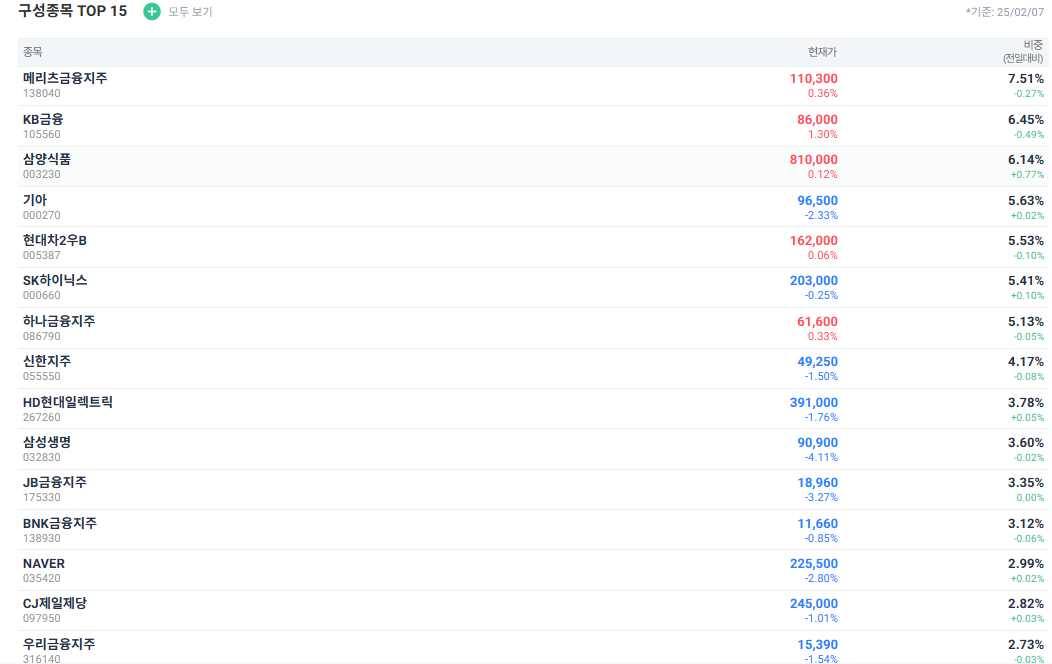
Task: Click the 종목 column header
Action: [32, 52]
